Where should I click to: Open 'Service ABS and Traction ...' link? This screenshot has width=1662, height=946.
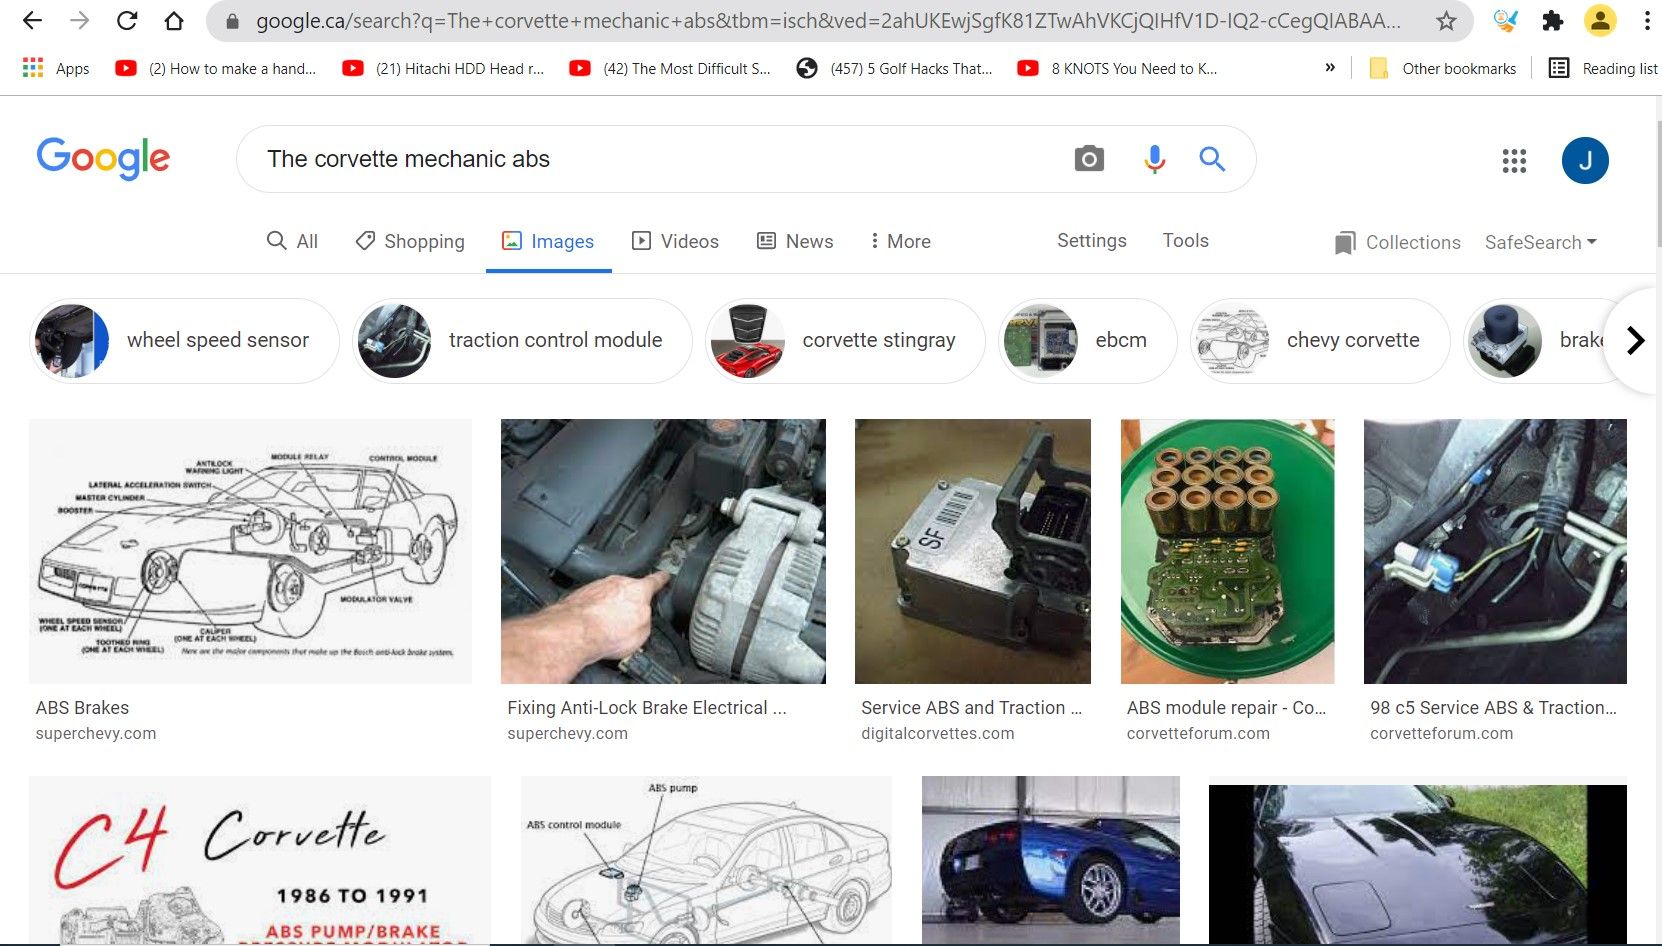[x=972, y=707]
